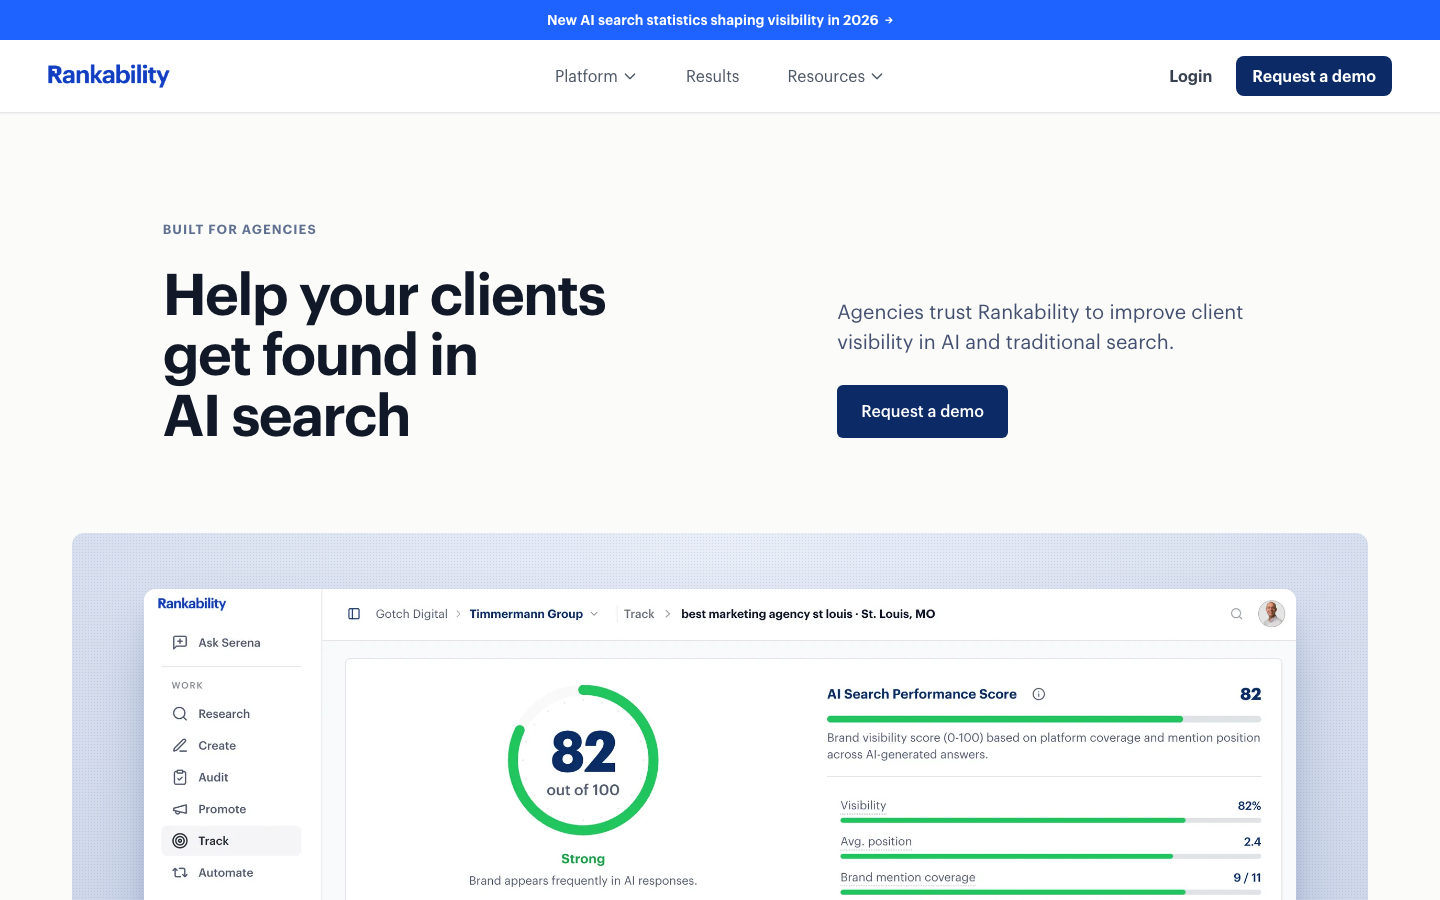Click the circular 82 score gauge
The image size is (1440, 900).
583,760
